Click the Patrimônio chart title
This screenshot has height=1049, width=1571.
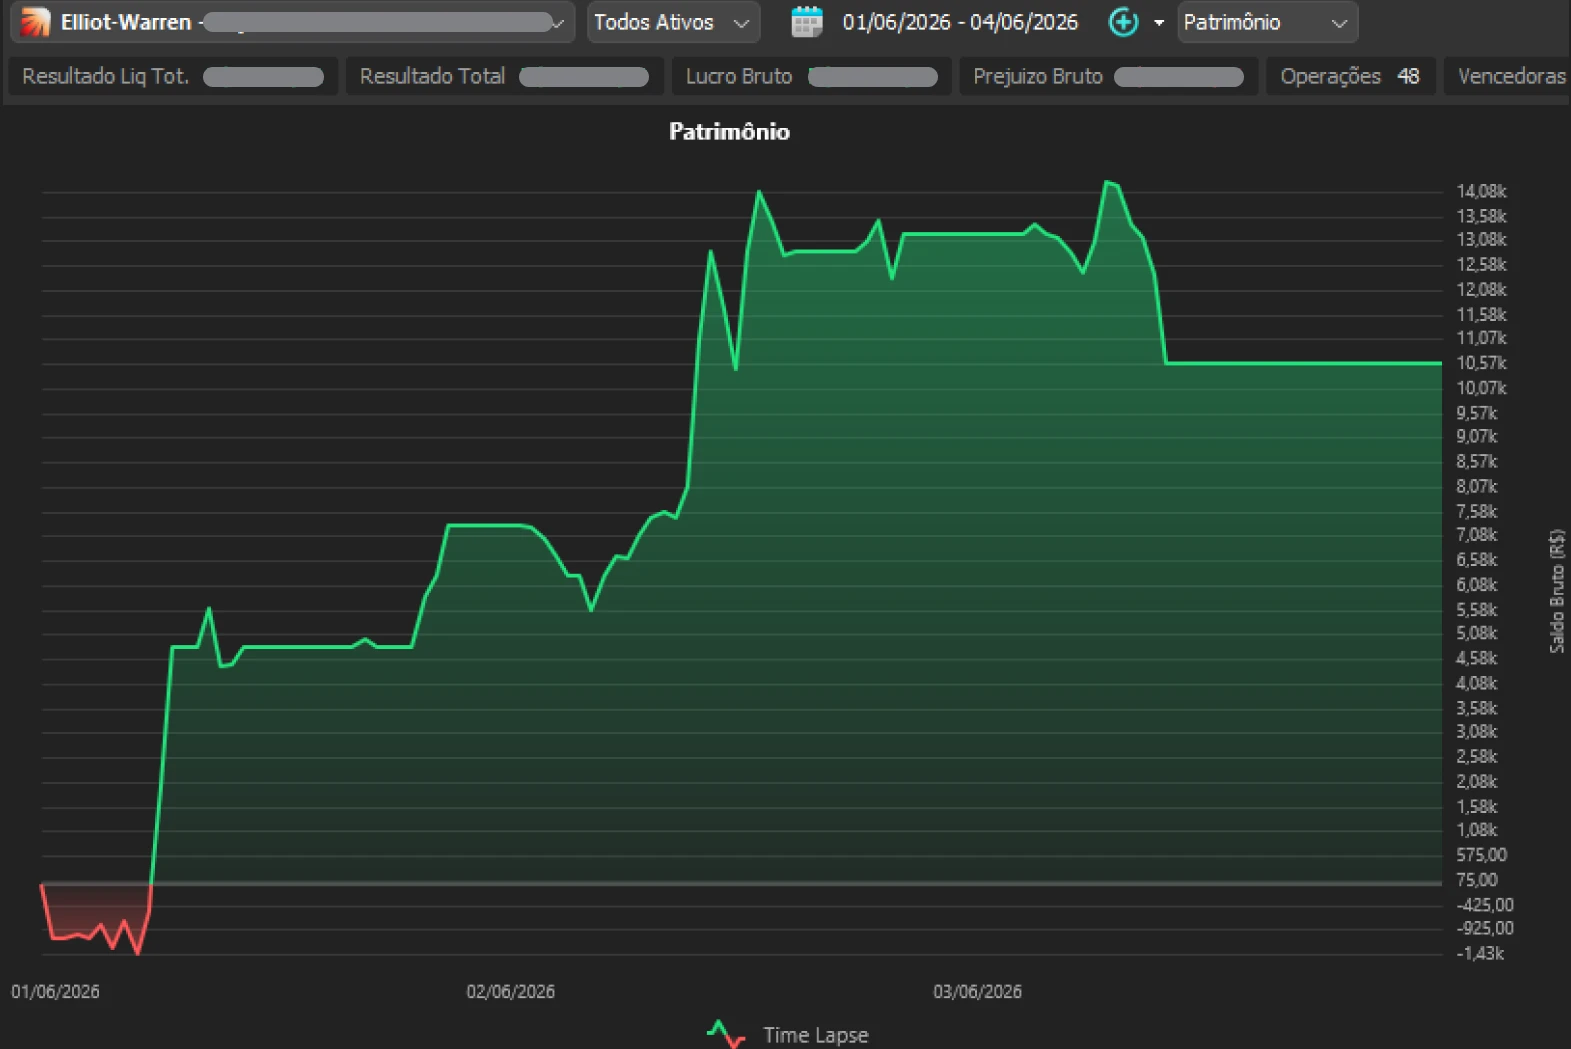pos(729,132)
